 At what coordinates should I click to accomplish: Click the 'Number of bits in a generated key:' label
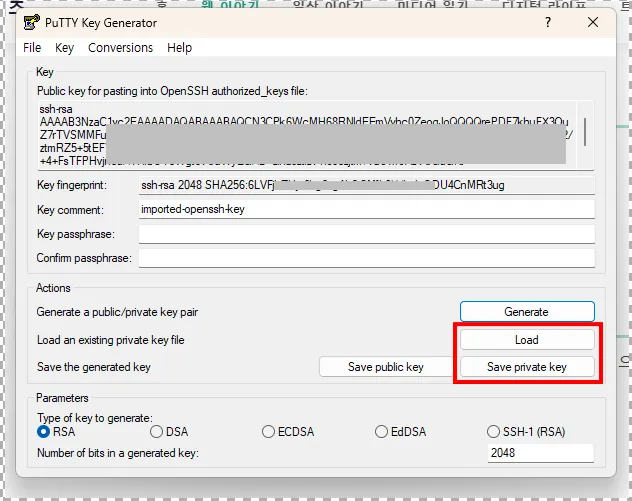pyautogui.click(x=118, y=453)
